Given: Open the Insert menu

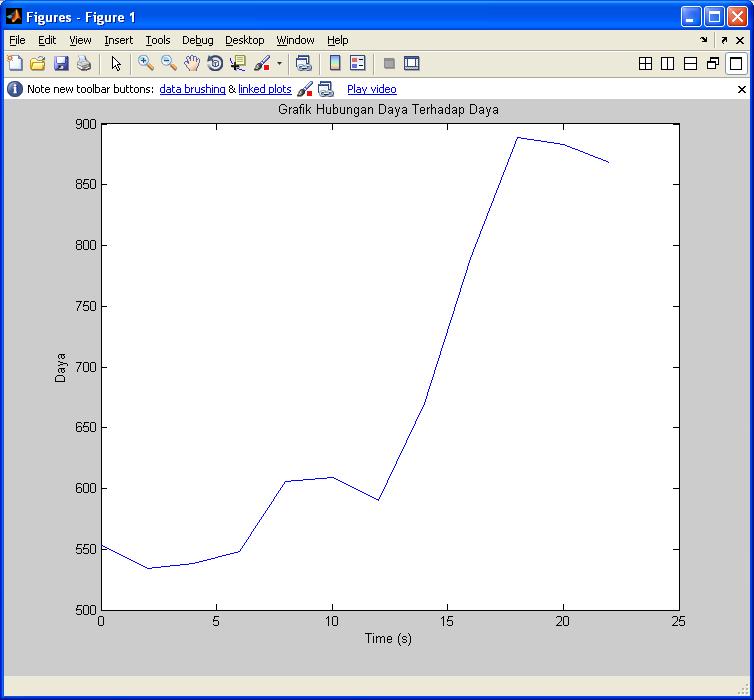Looking at the screenshot, I should [x=118, y=40].
